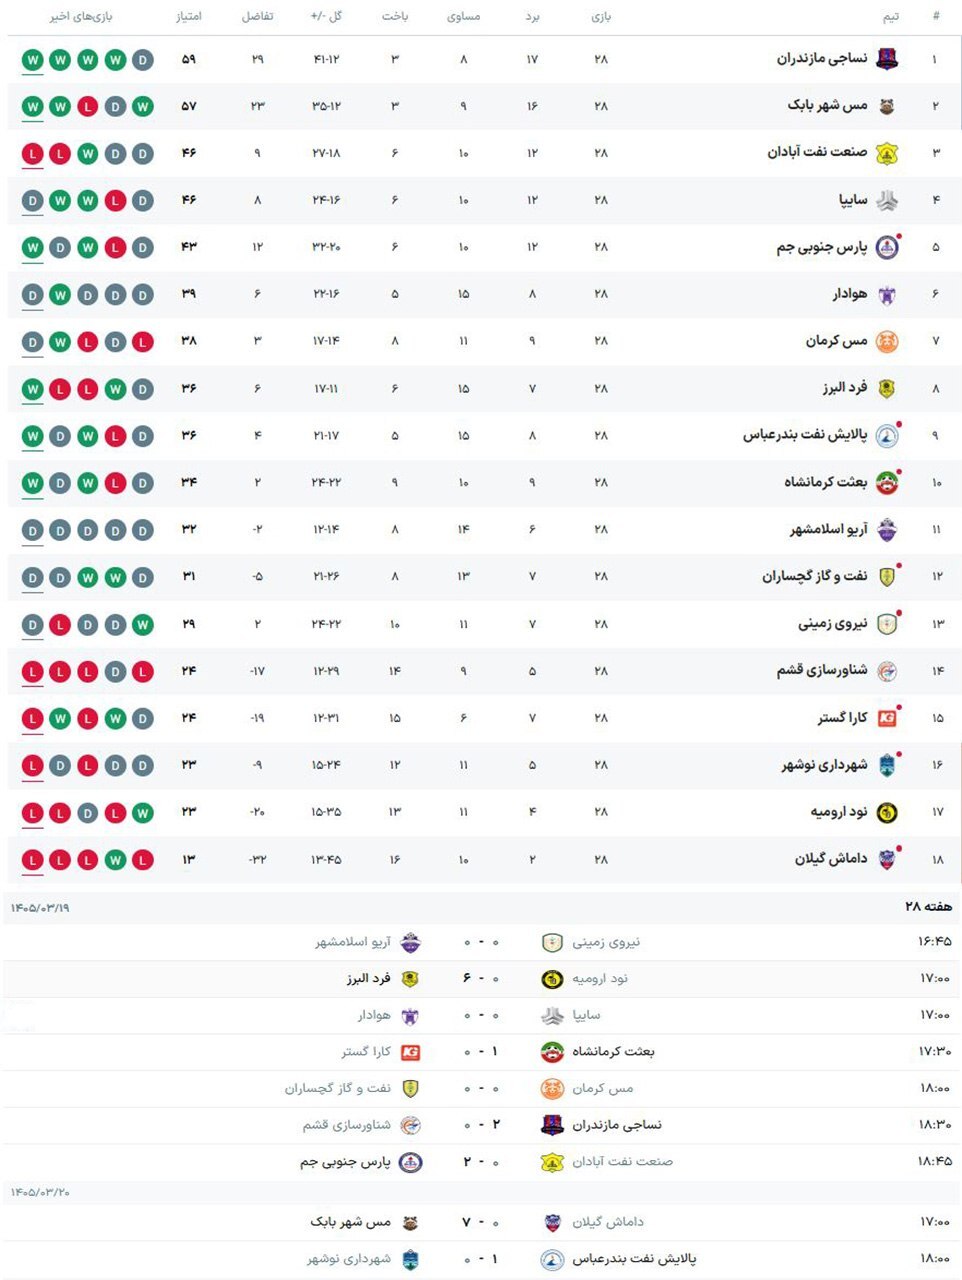Click the Besat Kermanshah crest in standings
Viewport: 962px width, 1280px height.
point(886,483)
